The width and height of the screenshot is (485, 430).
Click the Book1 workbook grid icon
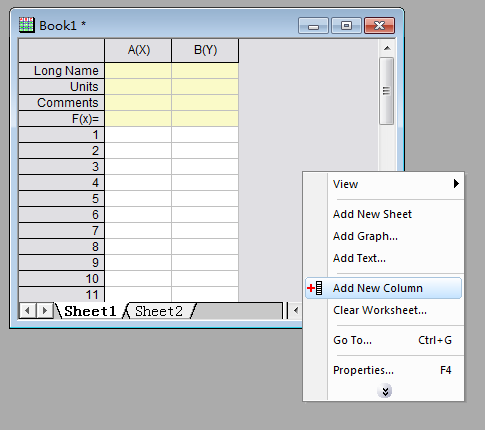click(27, 25)
